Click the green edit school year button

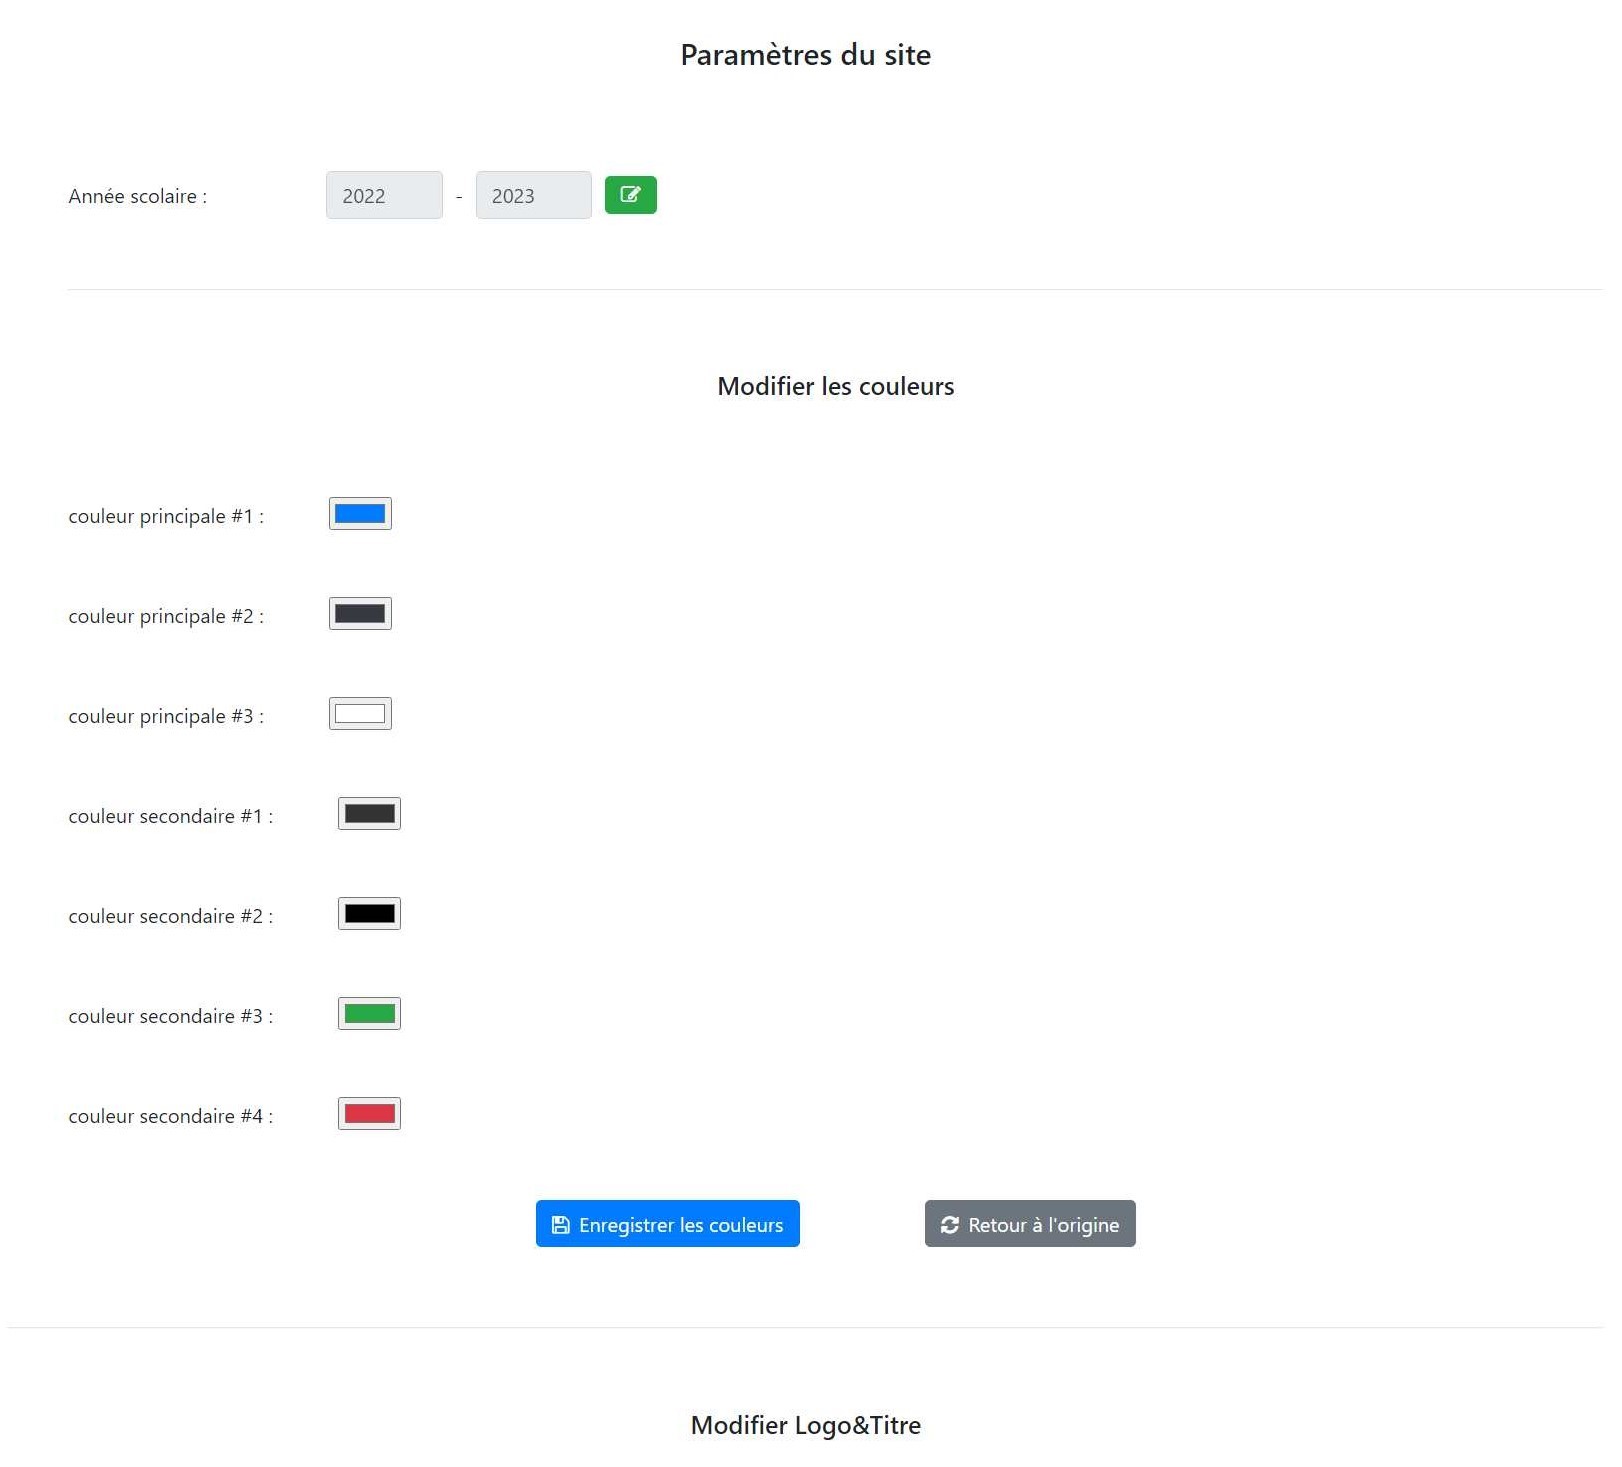pyautogui.click(x=630, y=195)
